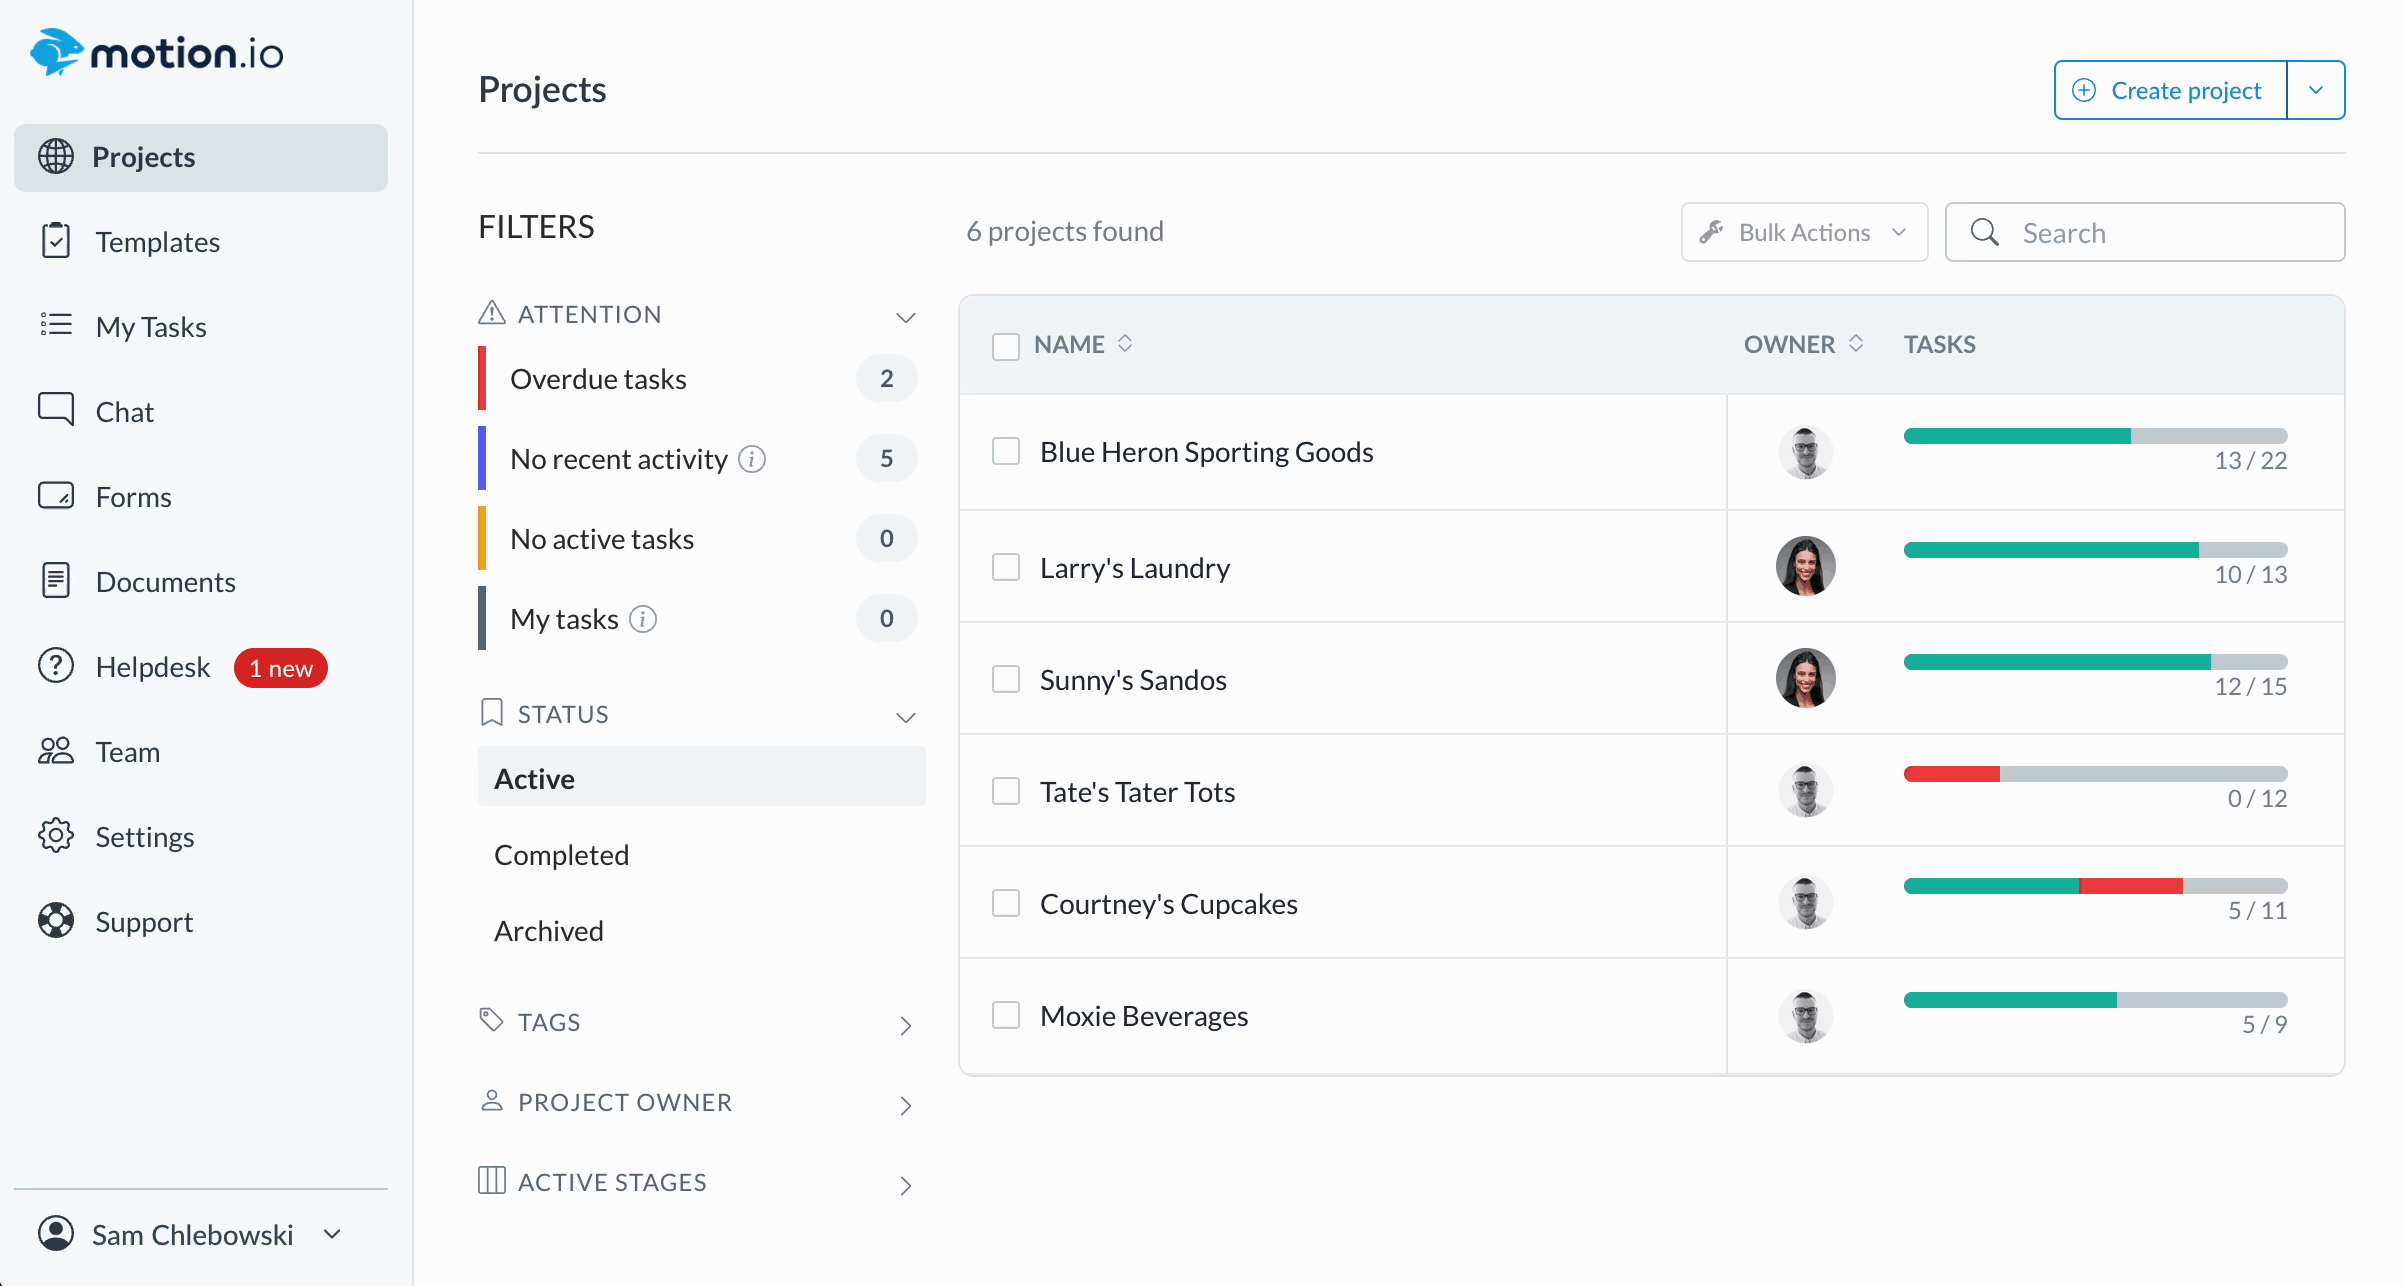The height and width of the screenshot is (1286, 2404).
Task: Click the Templates clipboard icon in sidebar
Action: 56,242
